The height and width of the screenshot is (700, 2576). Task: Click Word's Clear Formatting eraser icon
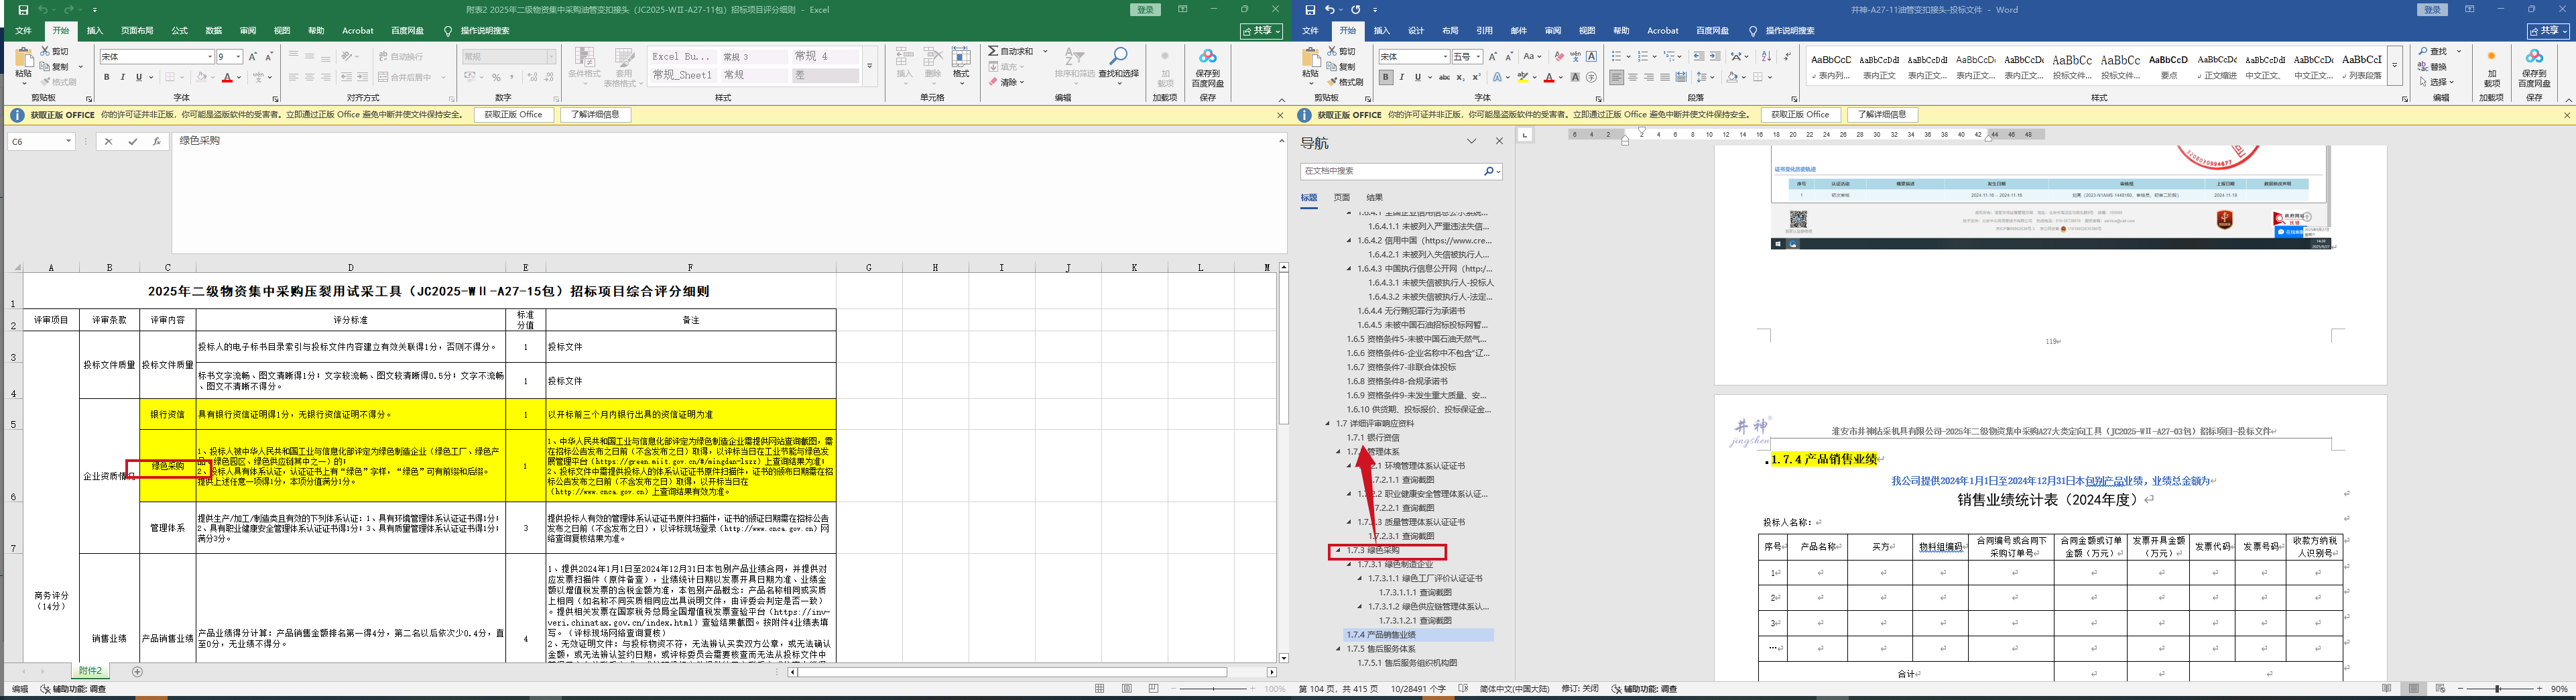[x=1558, y=57]
